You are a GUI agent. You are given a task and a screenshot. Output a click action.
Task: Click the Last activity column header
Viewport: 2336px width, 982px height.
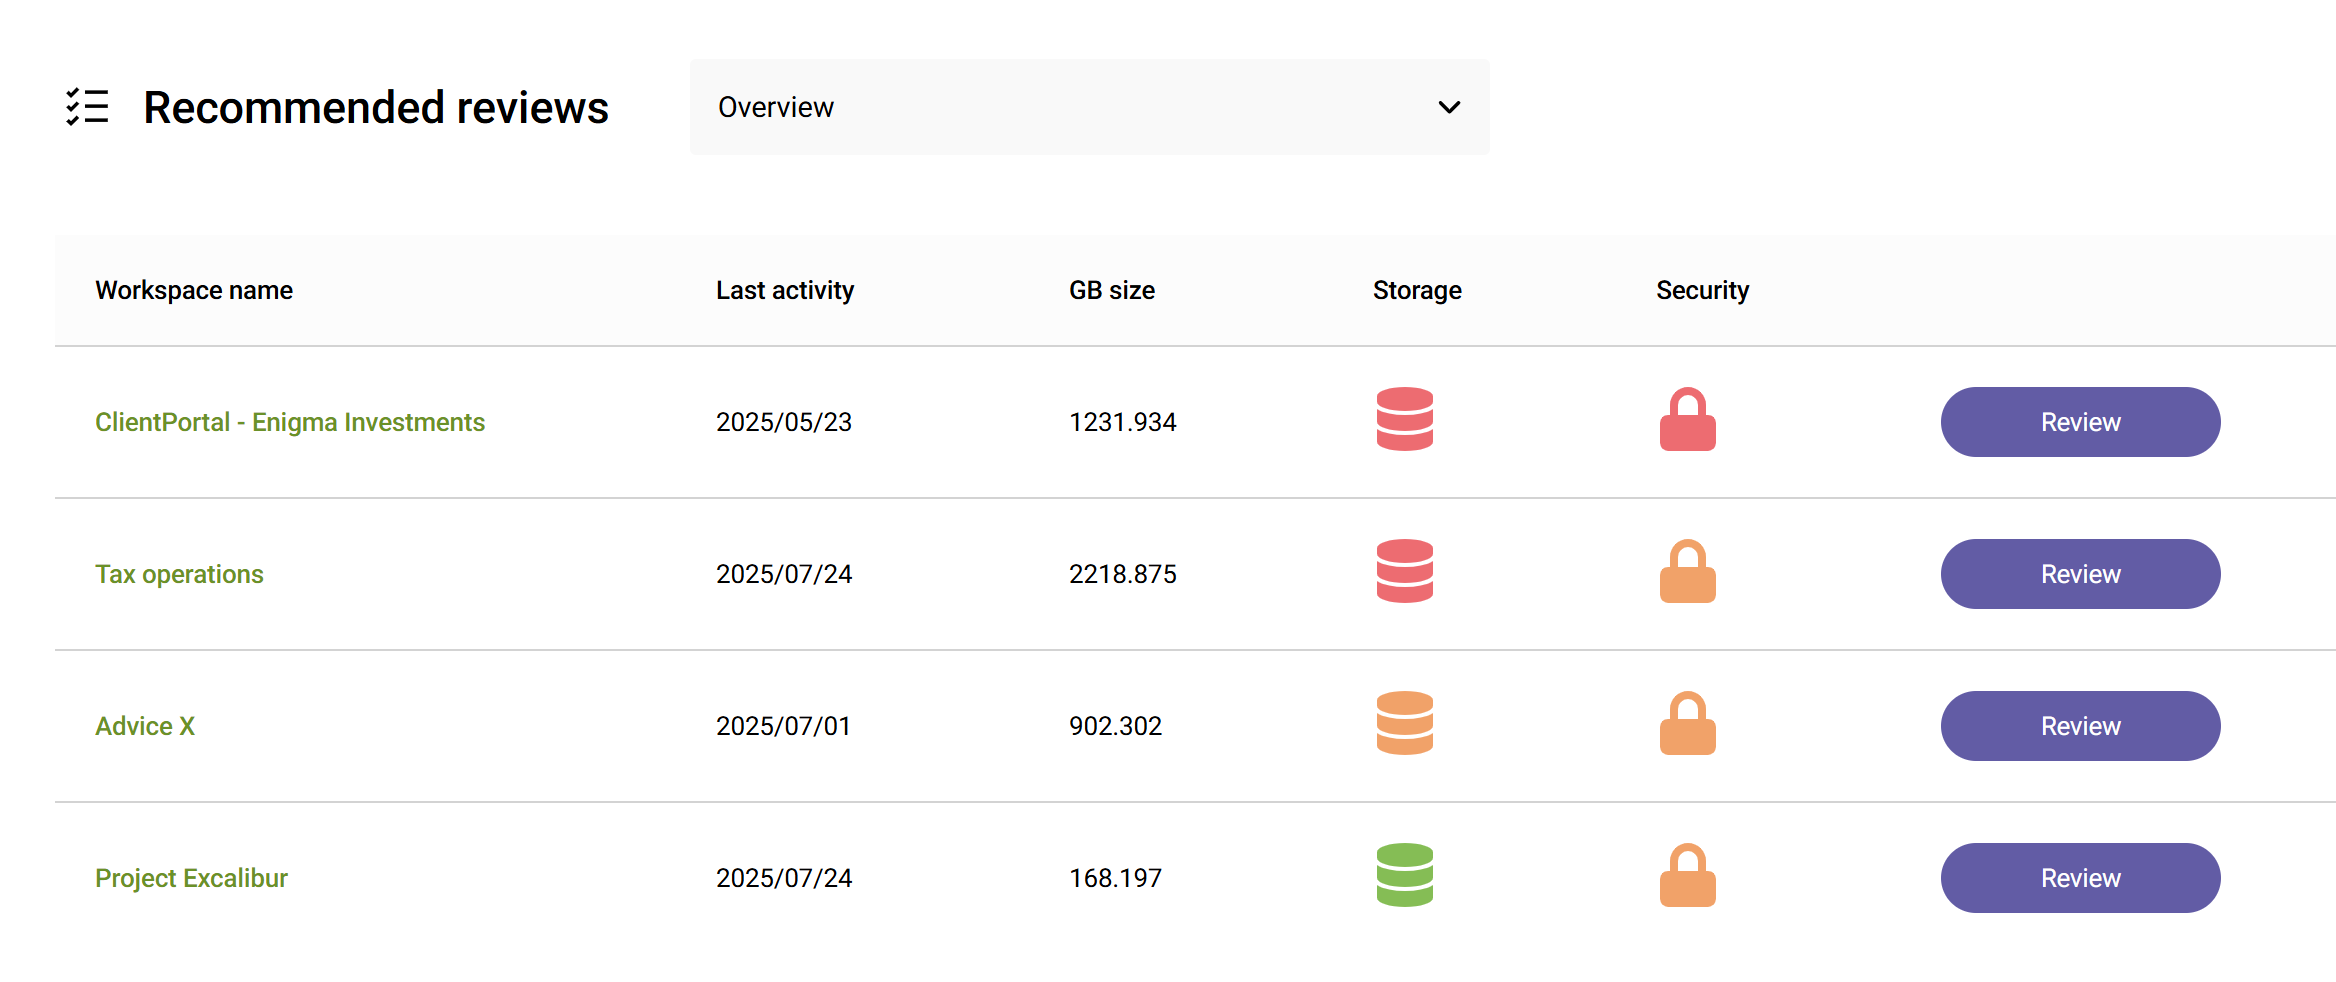pos(785,290)
